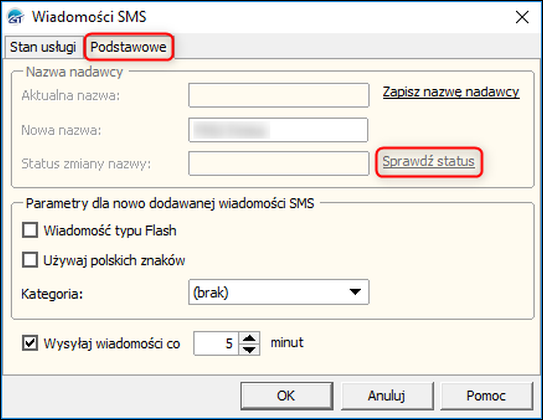Screen dimensions: 543x420
Task: Click the Kategoria dropdown arrow
Action: pyautogui.click(x=355, y=292)
